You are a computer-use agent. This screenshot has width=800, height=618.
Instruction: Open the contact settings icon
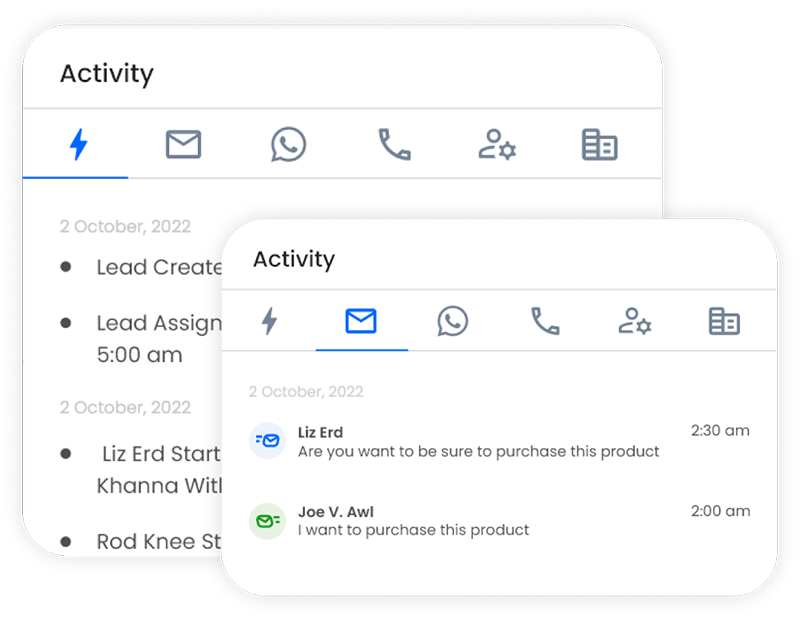tap(497, 145)
